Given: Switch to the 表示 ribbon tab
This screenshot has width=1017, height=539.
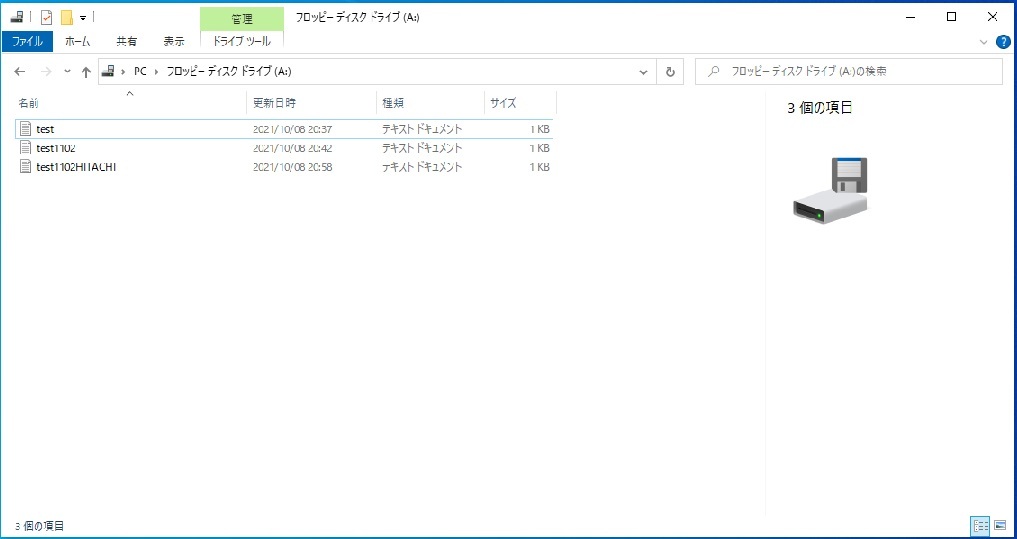Looking at the screenshot, I should click(174, 41).
